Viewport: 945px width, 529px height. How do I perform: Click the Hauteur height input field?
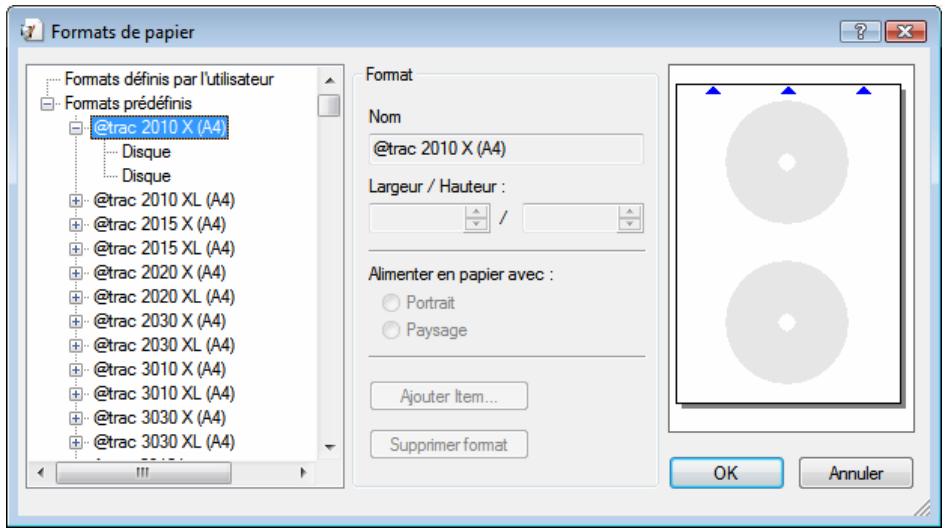pos(570,218)
